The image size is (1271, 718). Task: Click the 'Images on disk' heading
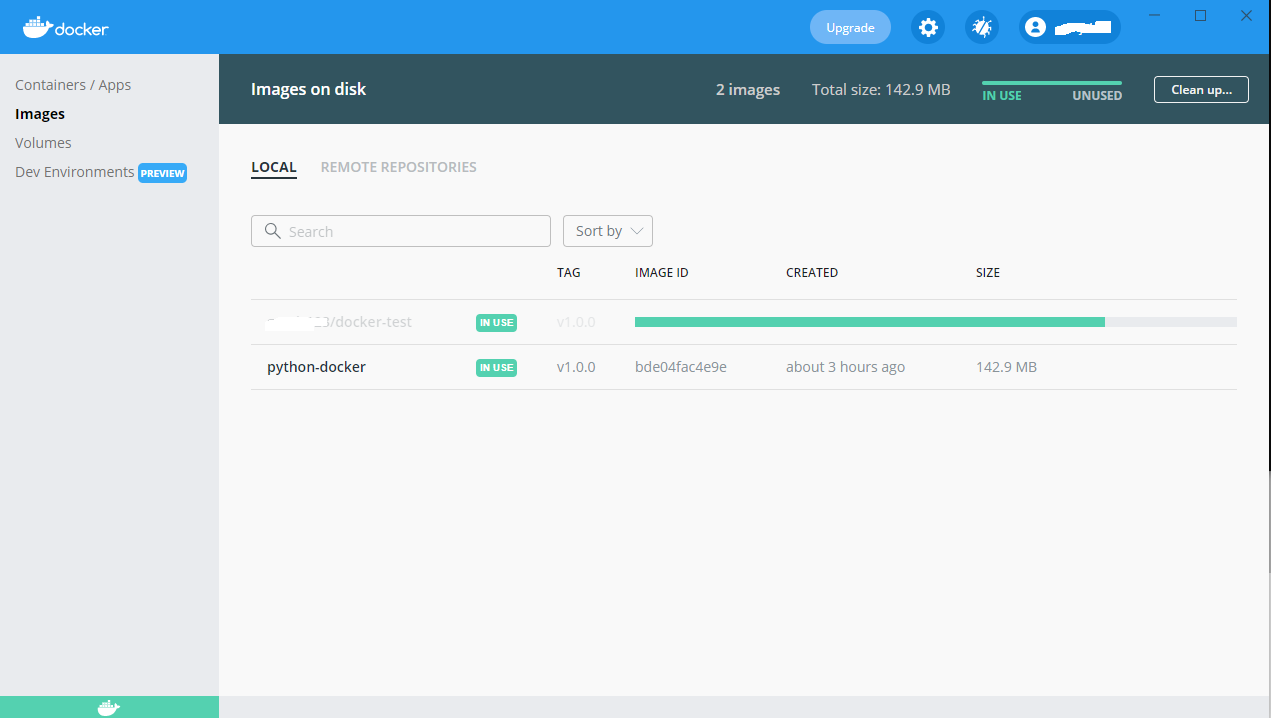[308, 89]
